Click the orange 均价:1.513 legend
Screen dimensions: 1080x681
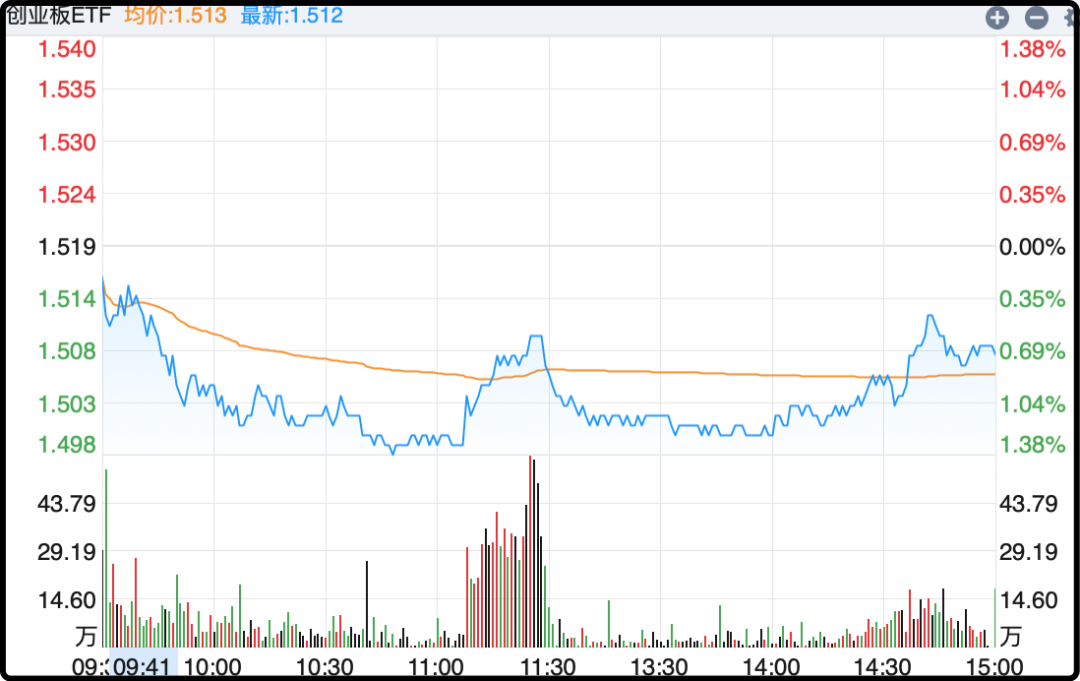[175, 15]
